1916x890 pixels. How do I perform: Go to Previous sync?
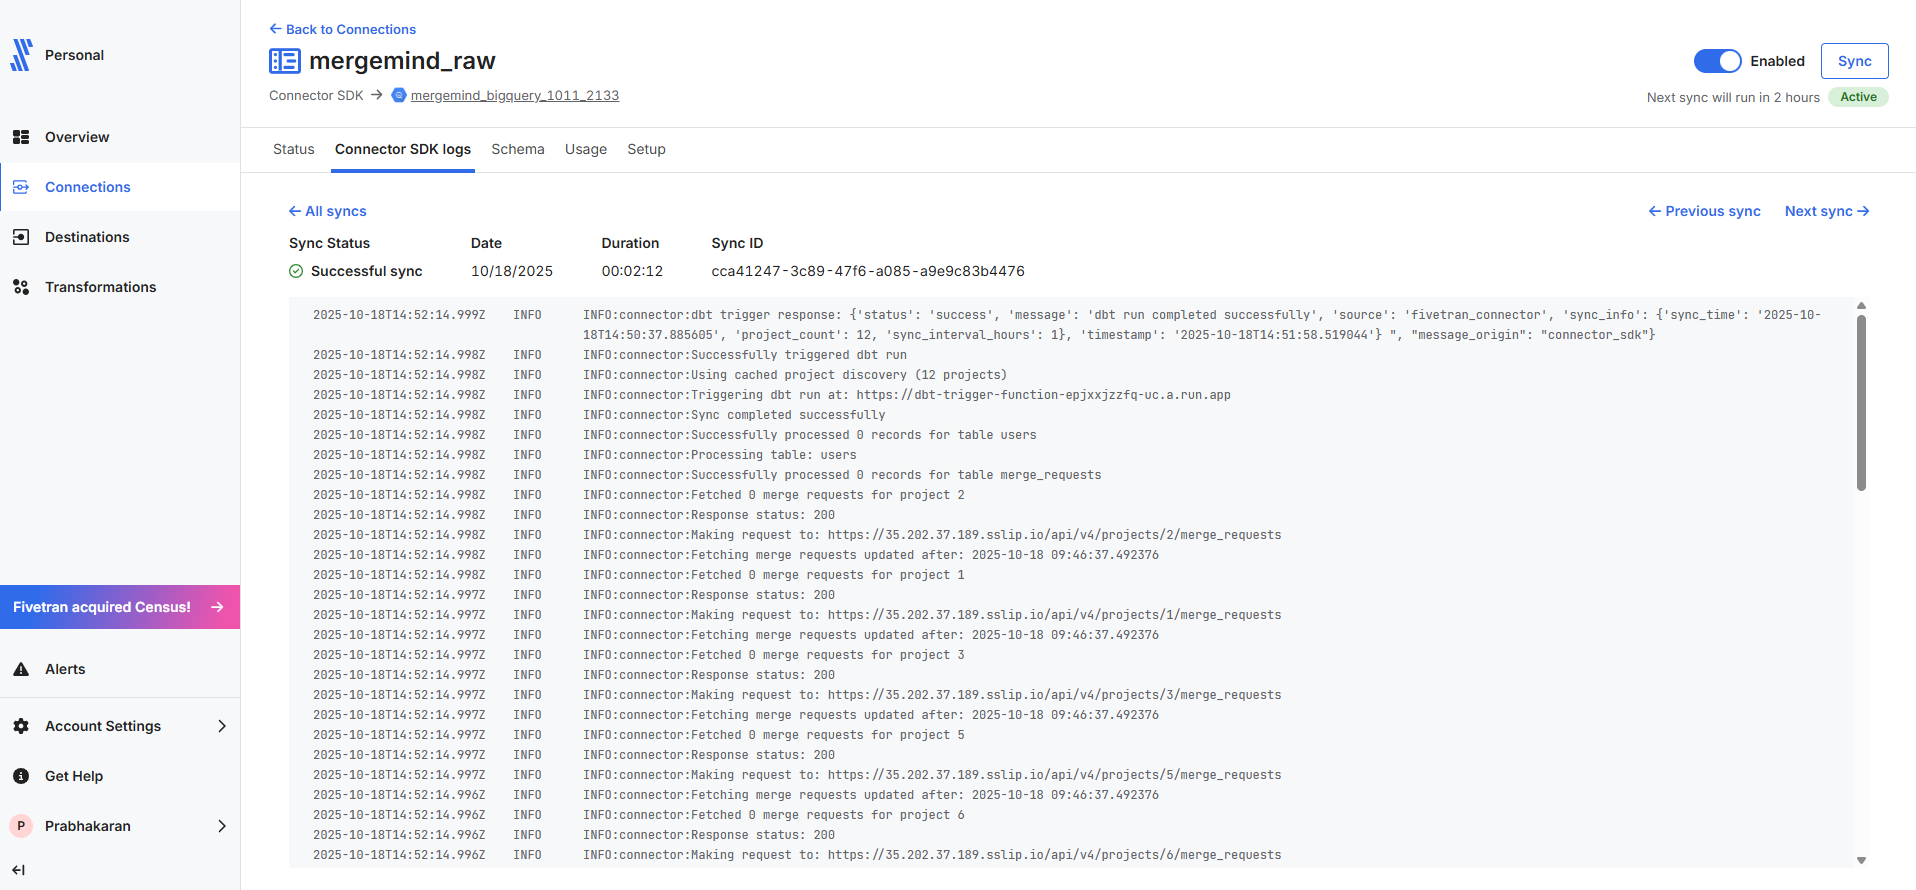pyautogui.click(x=1705, y=211)
